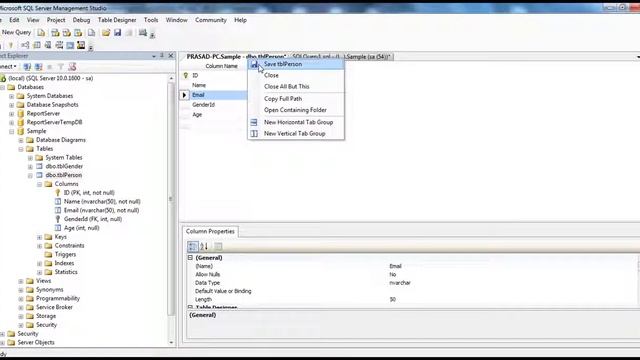Click the Length property value 50
This screenshot has width=640, height=360.
(x=393, y=299)
